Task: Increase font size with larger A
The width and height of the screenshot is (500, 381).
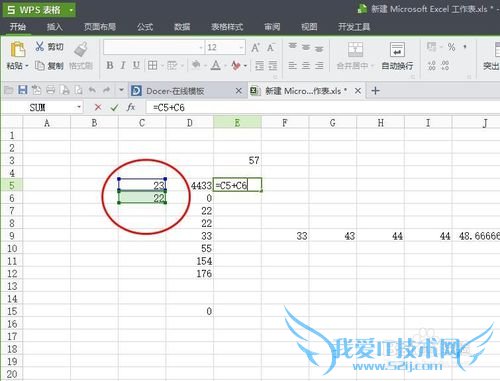Action: click(255, 48)
